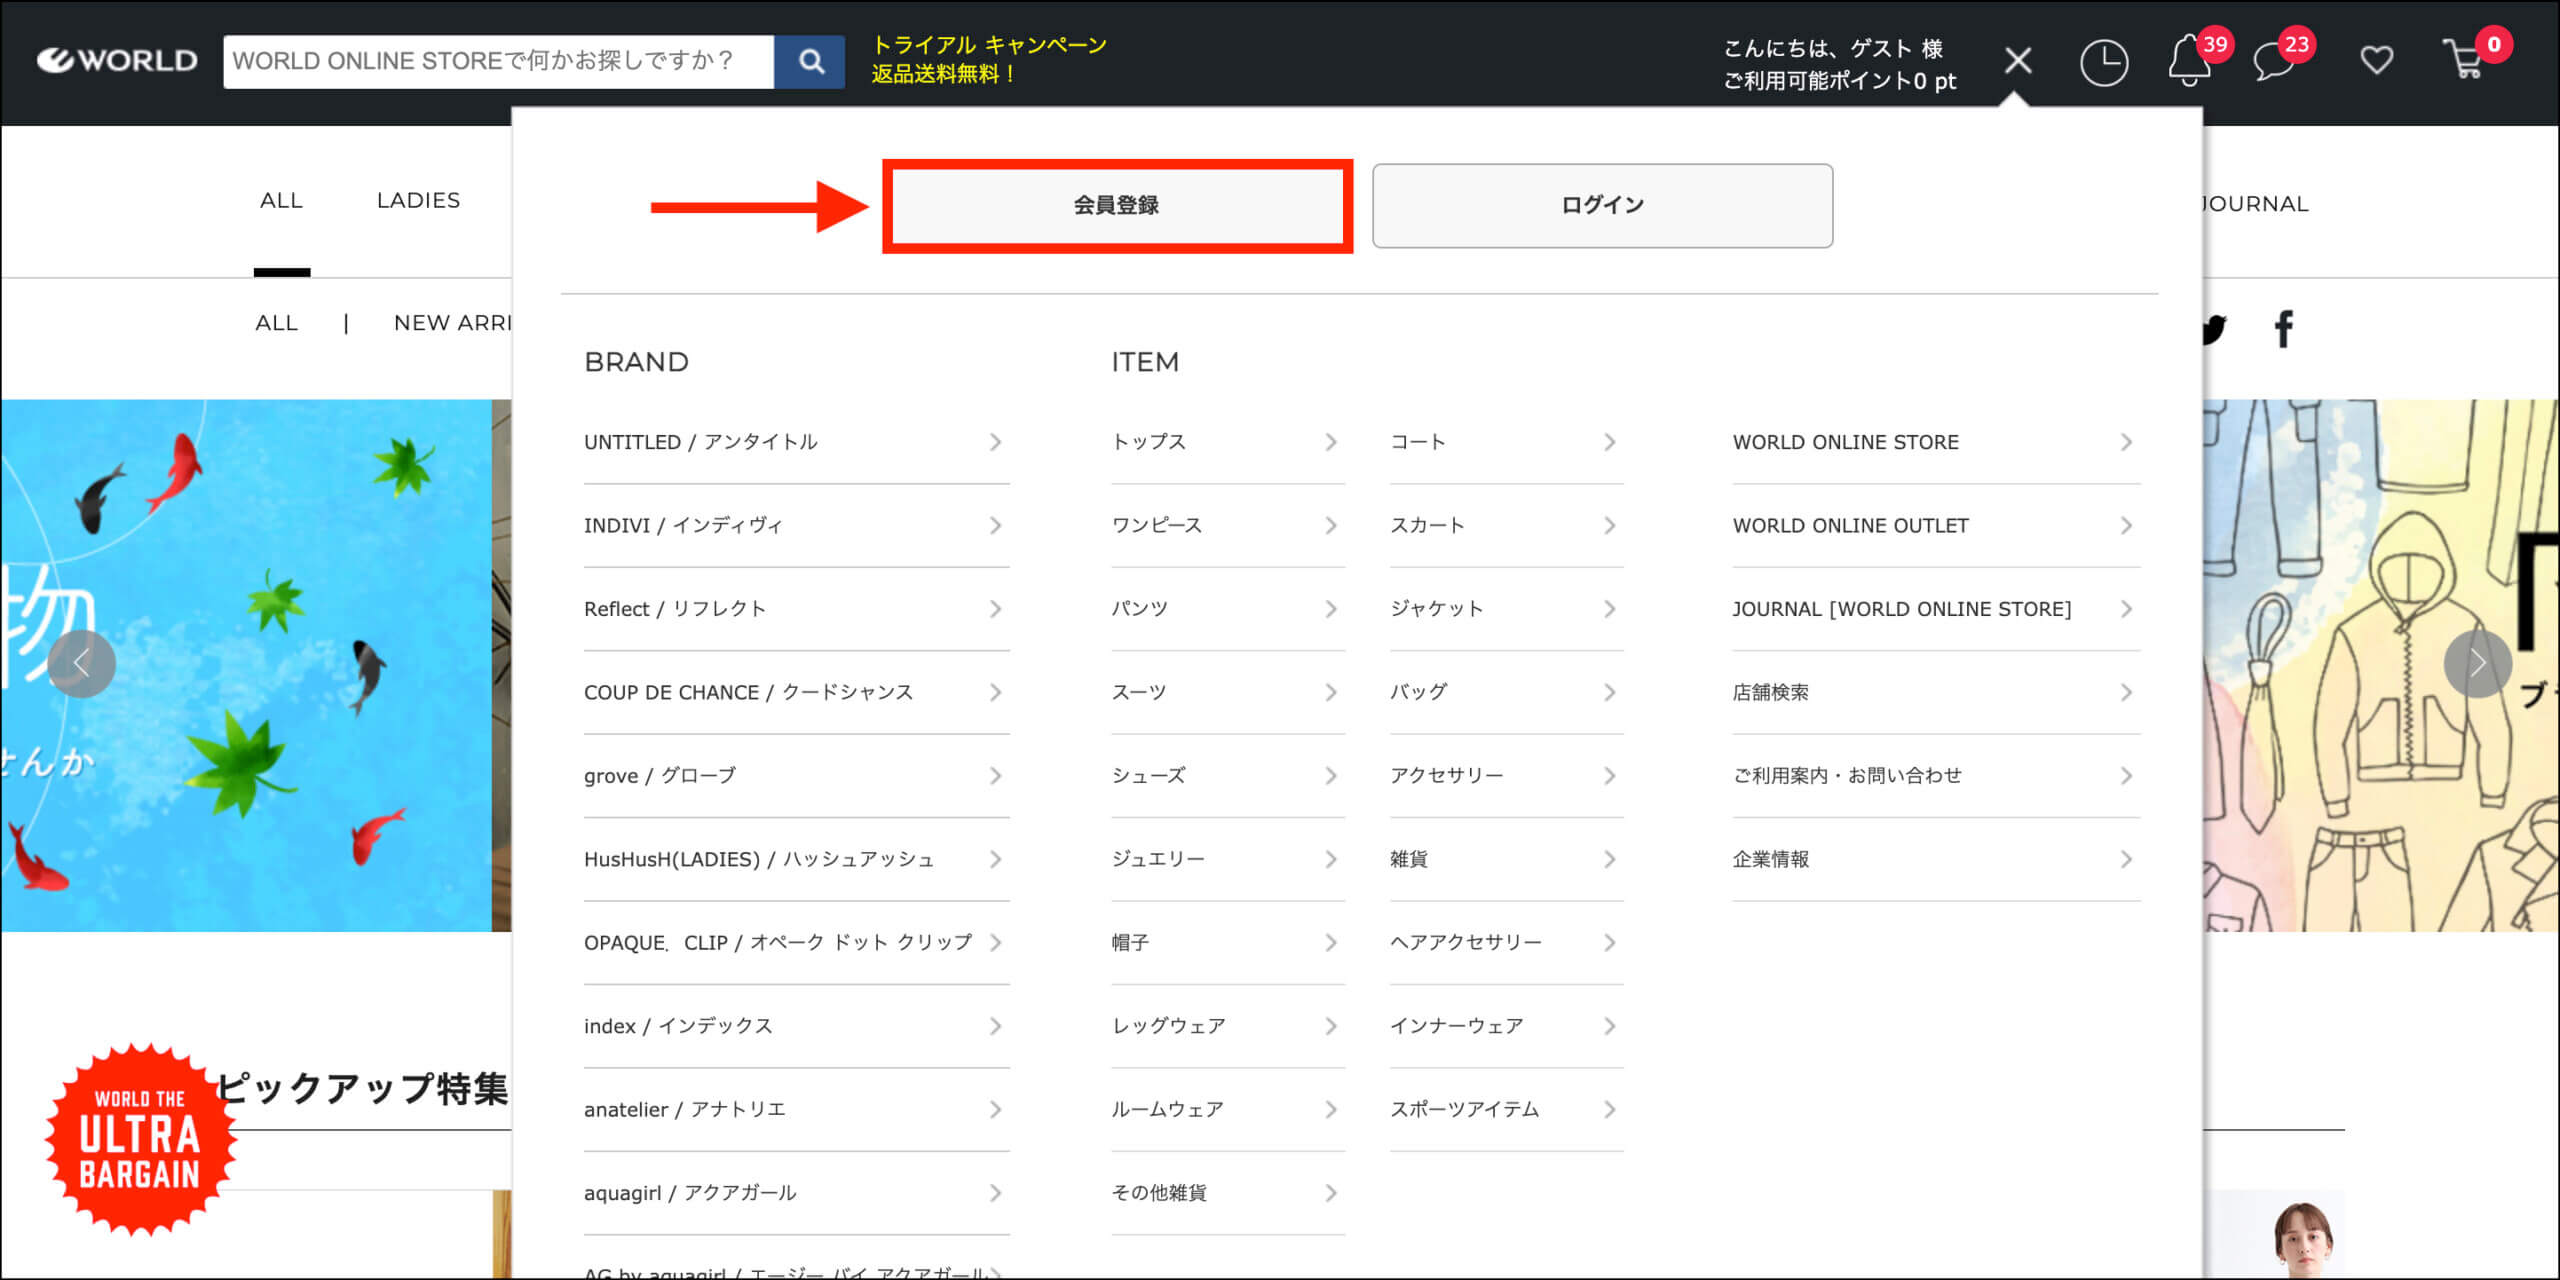The height and width of the screenshot is (1280, 2560).
Task: Open grove / グローブ brand
Action: pyautogui.click(x=796, y=776)
